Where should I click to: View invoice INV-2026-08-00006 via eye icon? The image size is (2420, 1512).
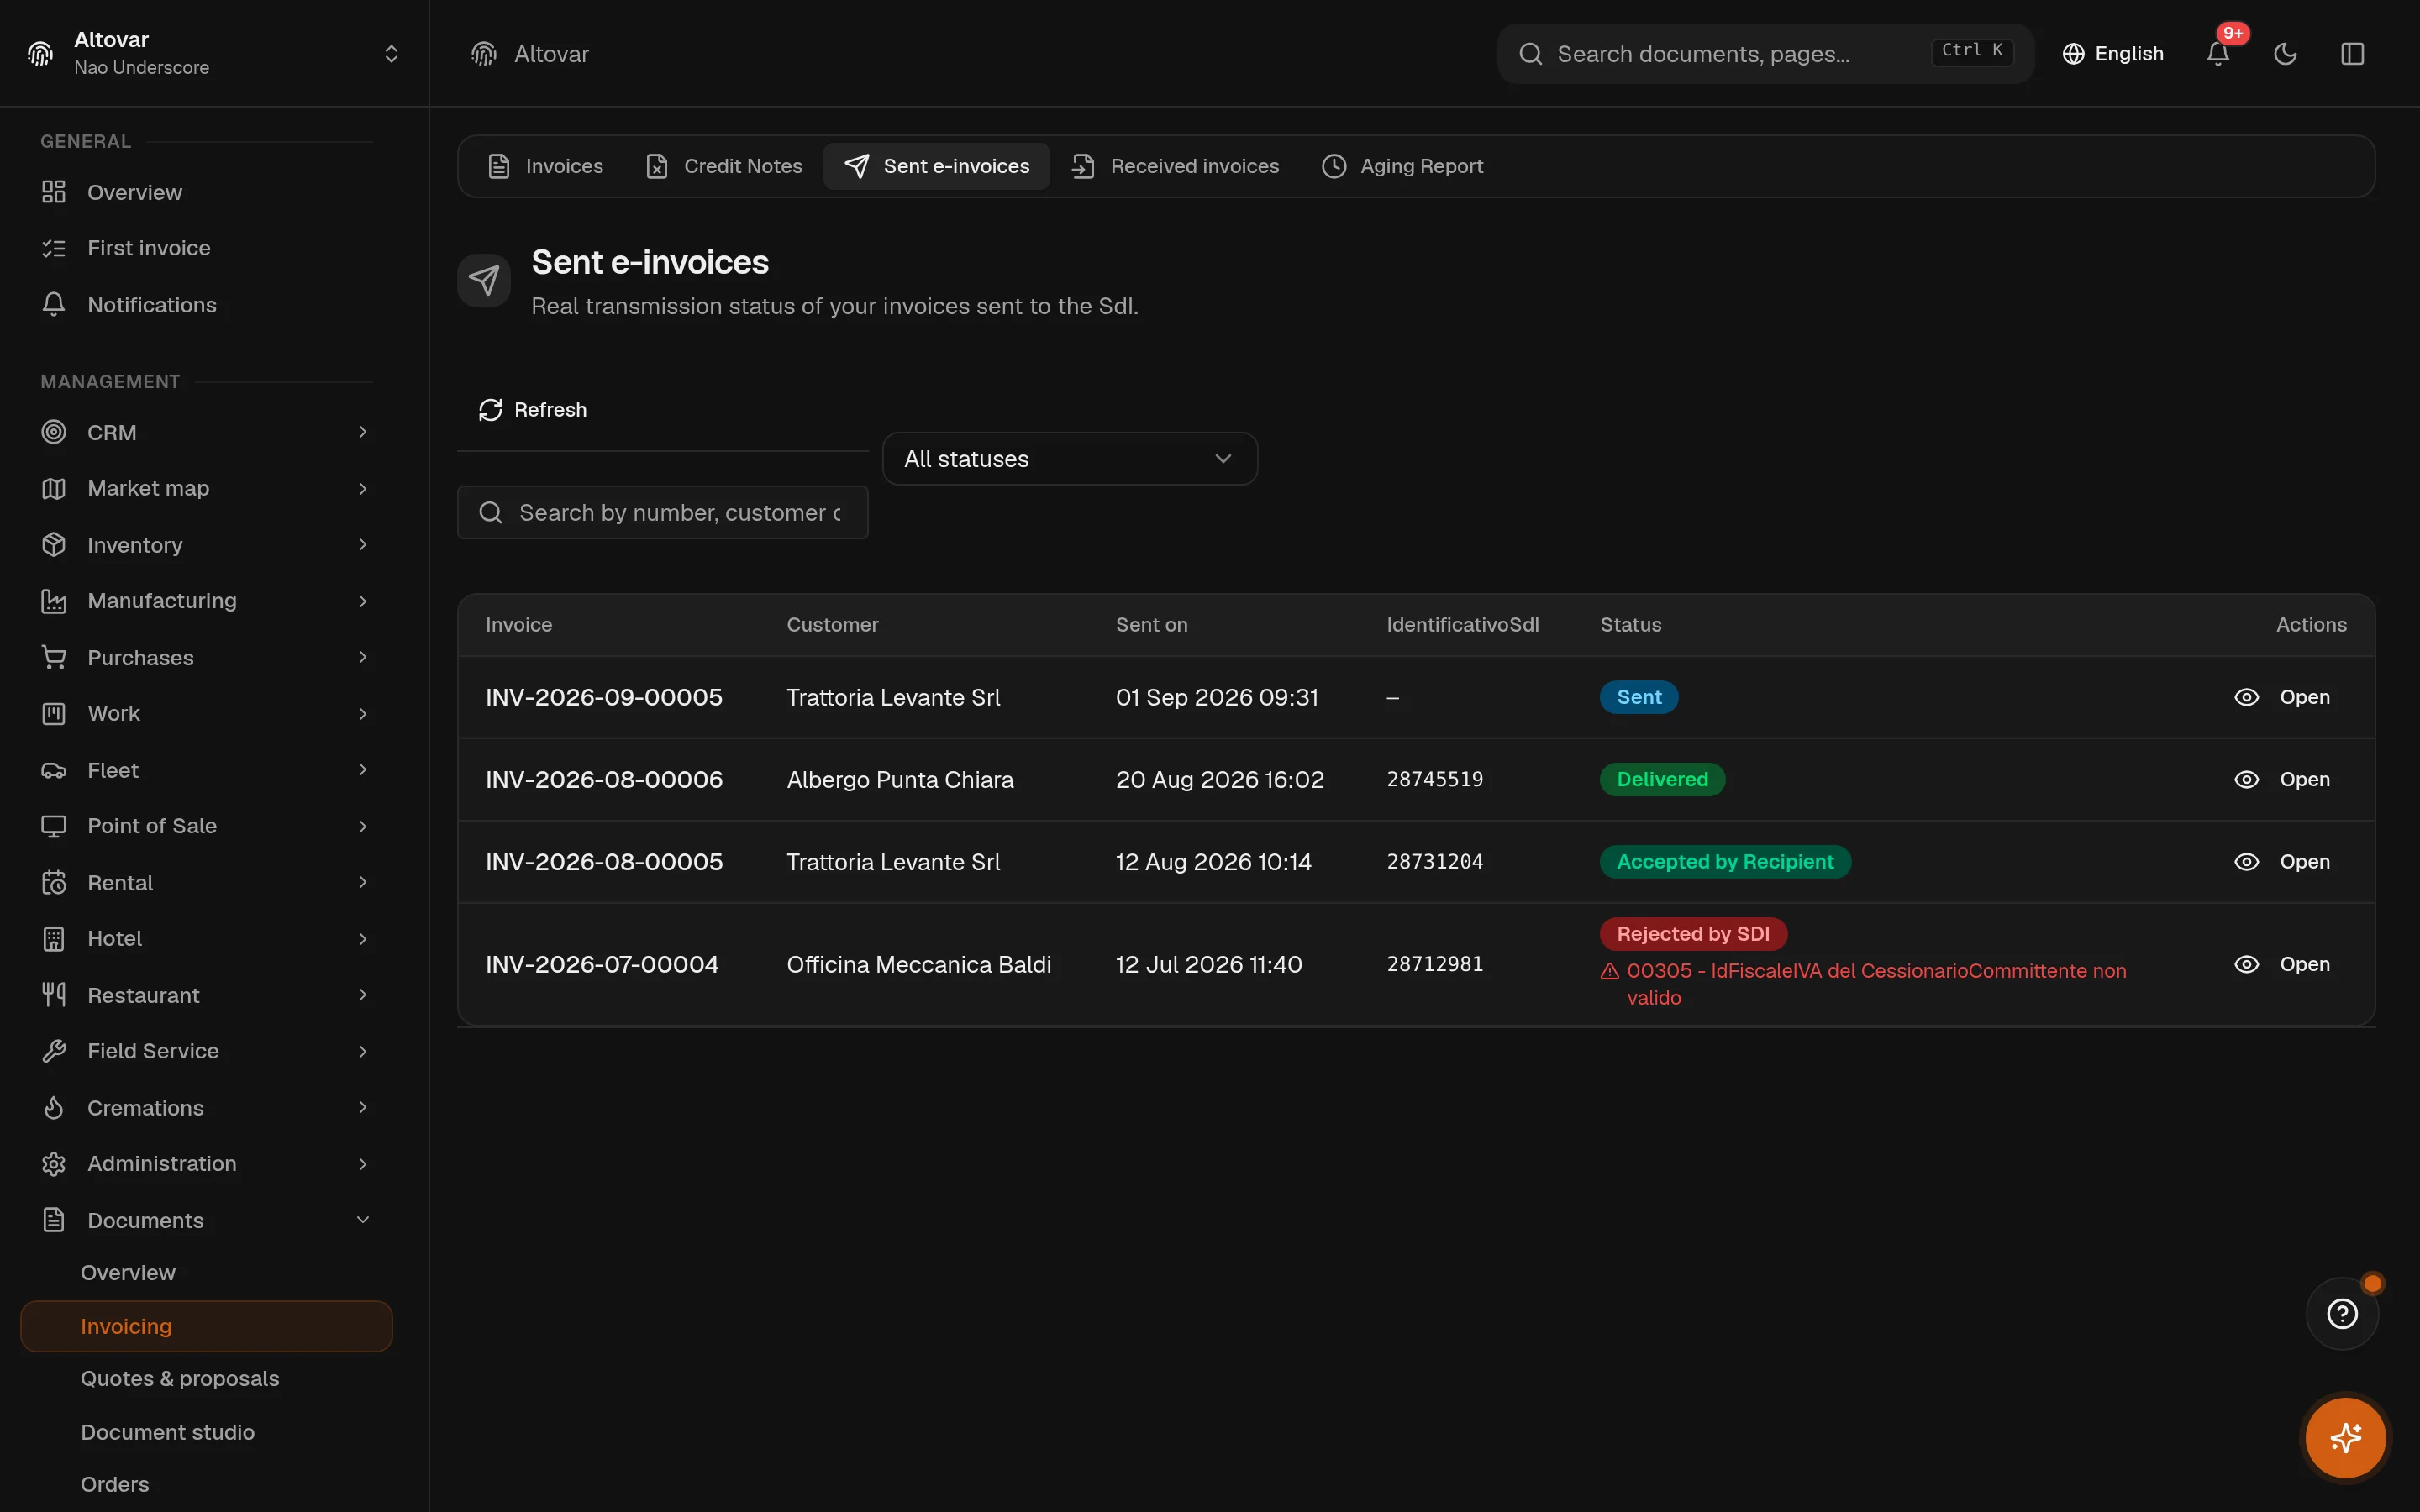[2246, 779]
